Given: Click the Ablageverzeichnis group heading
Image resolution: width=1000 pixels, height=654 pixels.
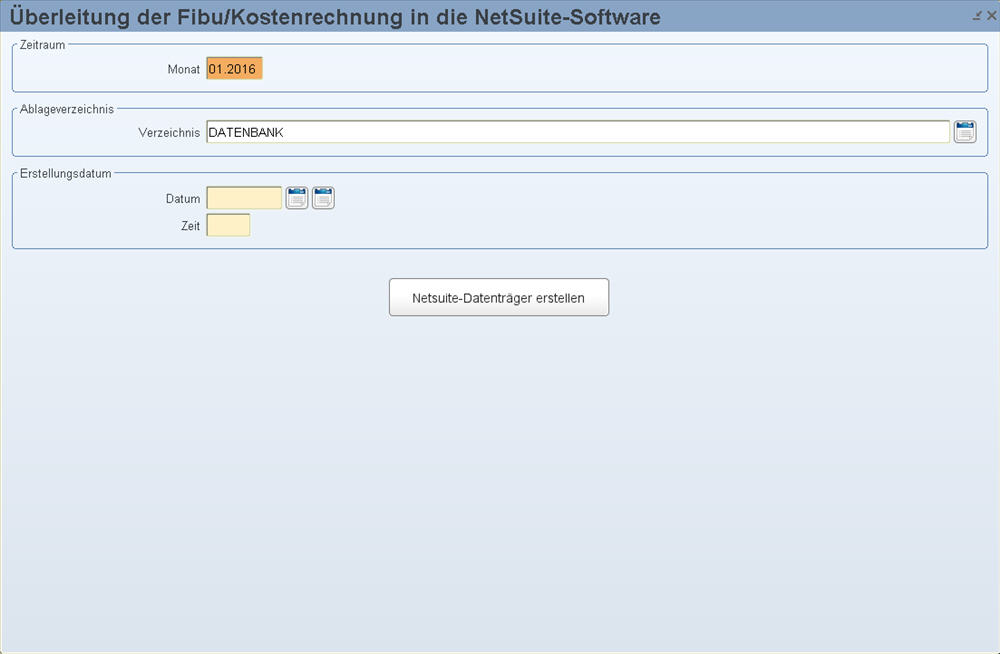Looking at the screenshot, I should point(67,109).
